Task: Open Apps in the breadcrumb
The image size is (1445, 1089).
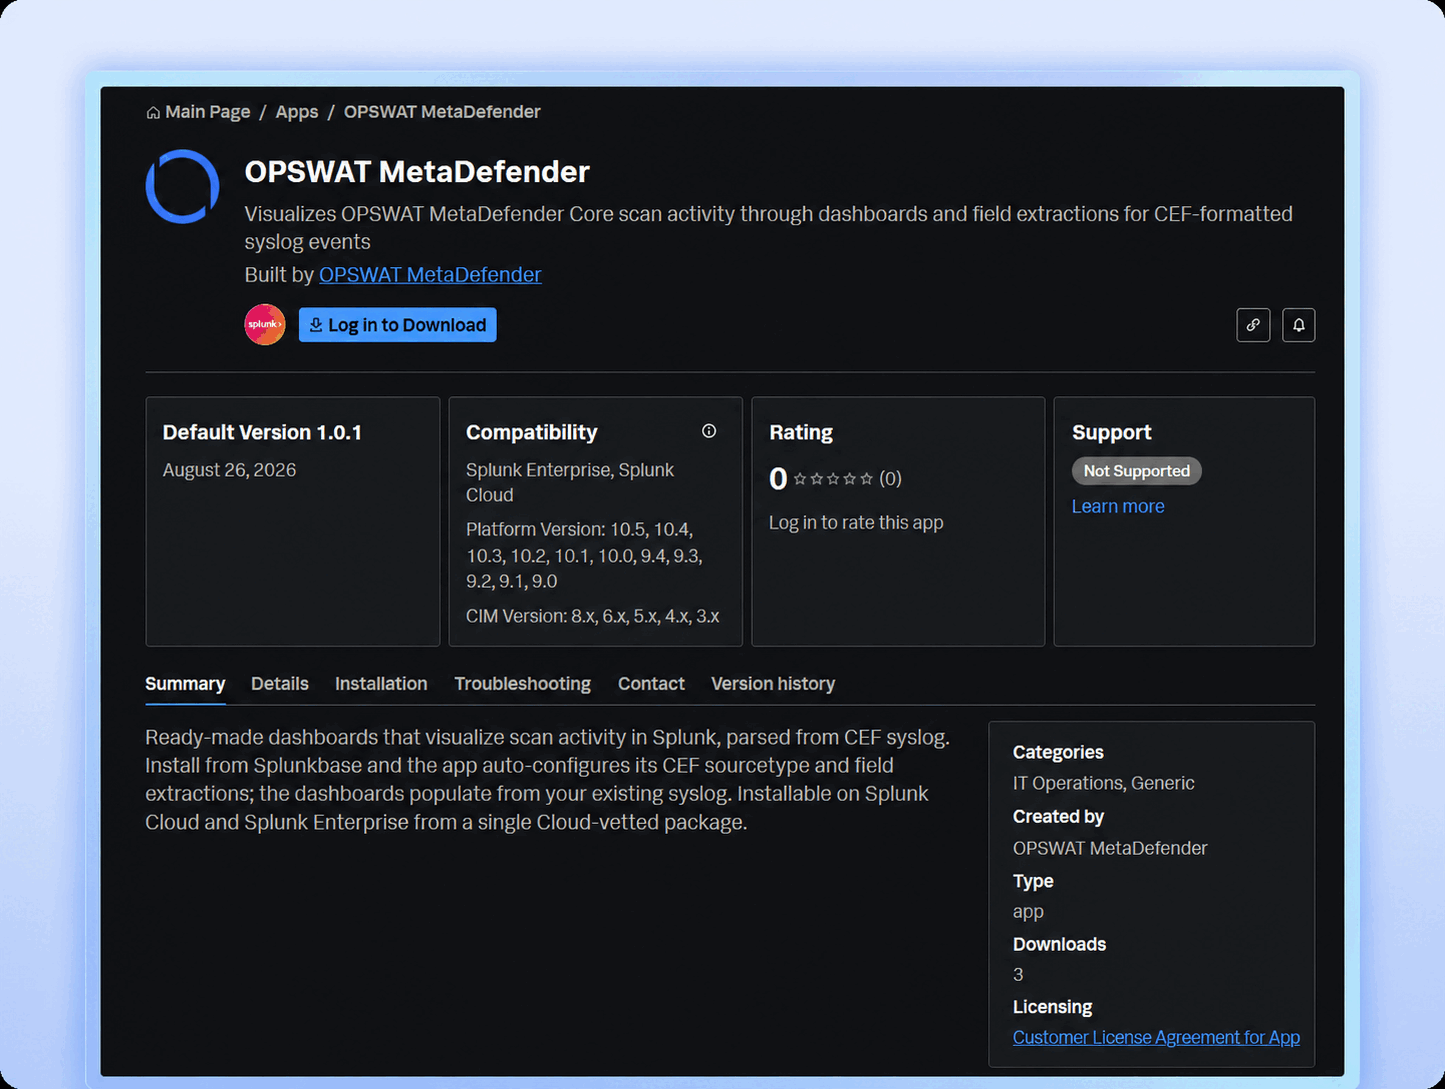Action: (297, 112)
